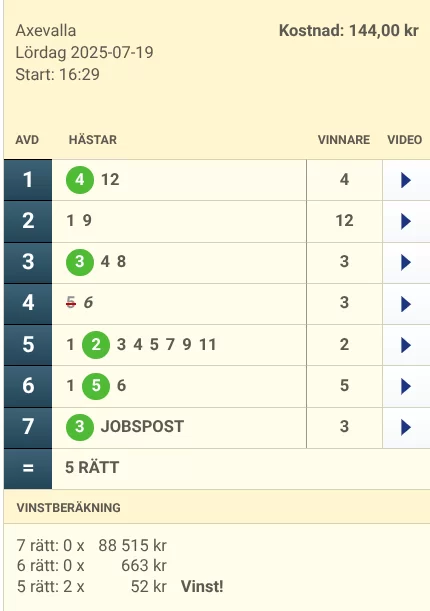This screenshot has width=430, height=611.
Task: Click the equals sign summary cell
Action: coord(28,468)
